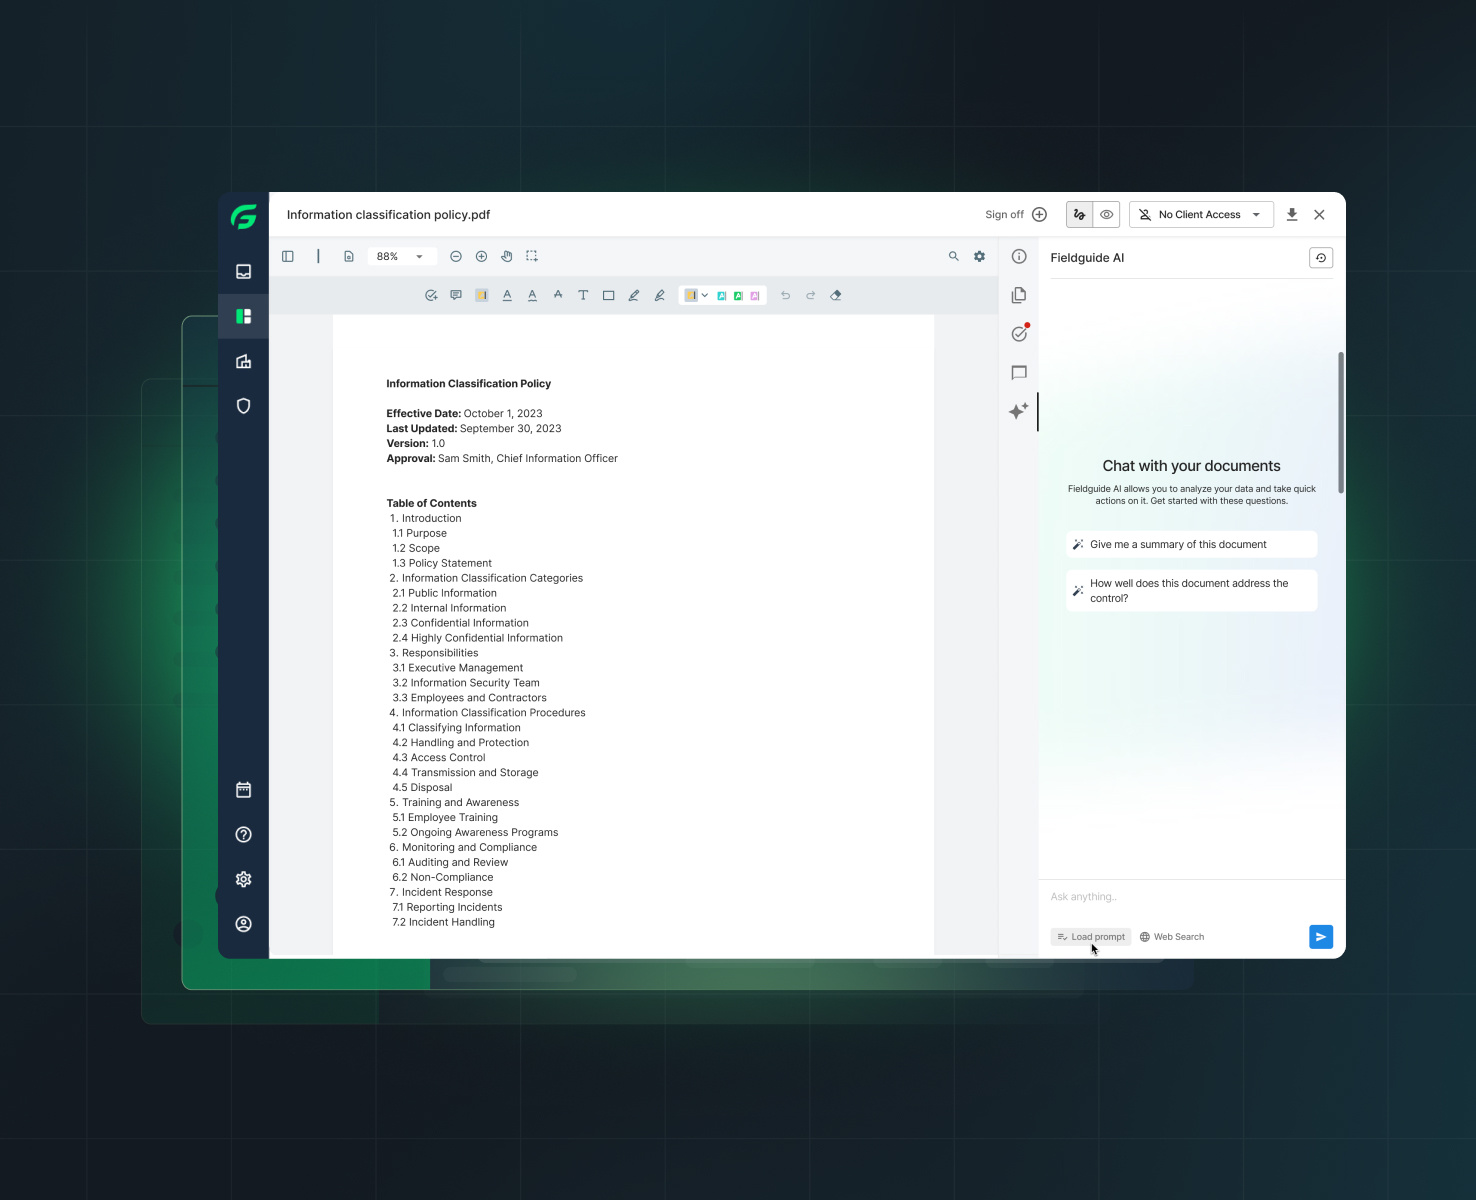Image resolution: width=1476 pixels, height=1200 pixels.
Task: Select the strikeout text tool
Action: pyautogui.click(x=558, y=295)
